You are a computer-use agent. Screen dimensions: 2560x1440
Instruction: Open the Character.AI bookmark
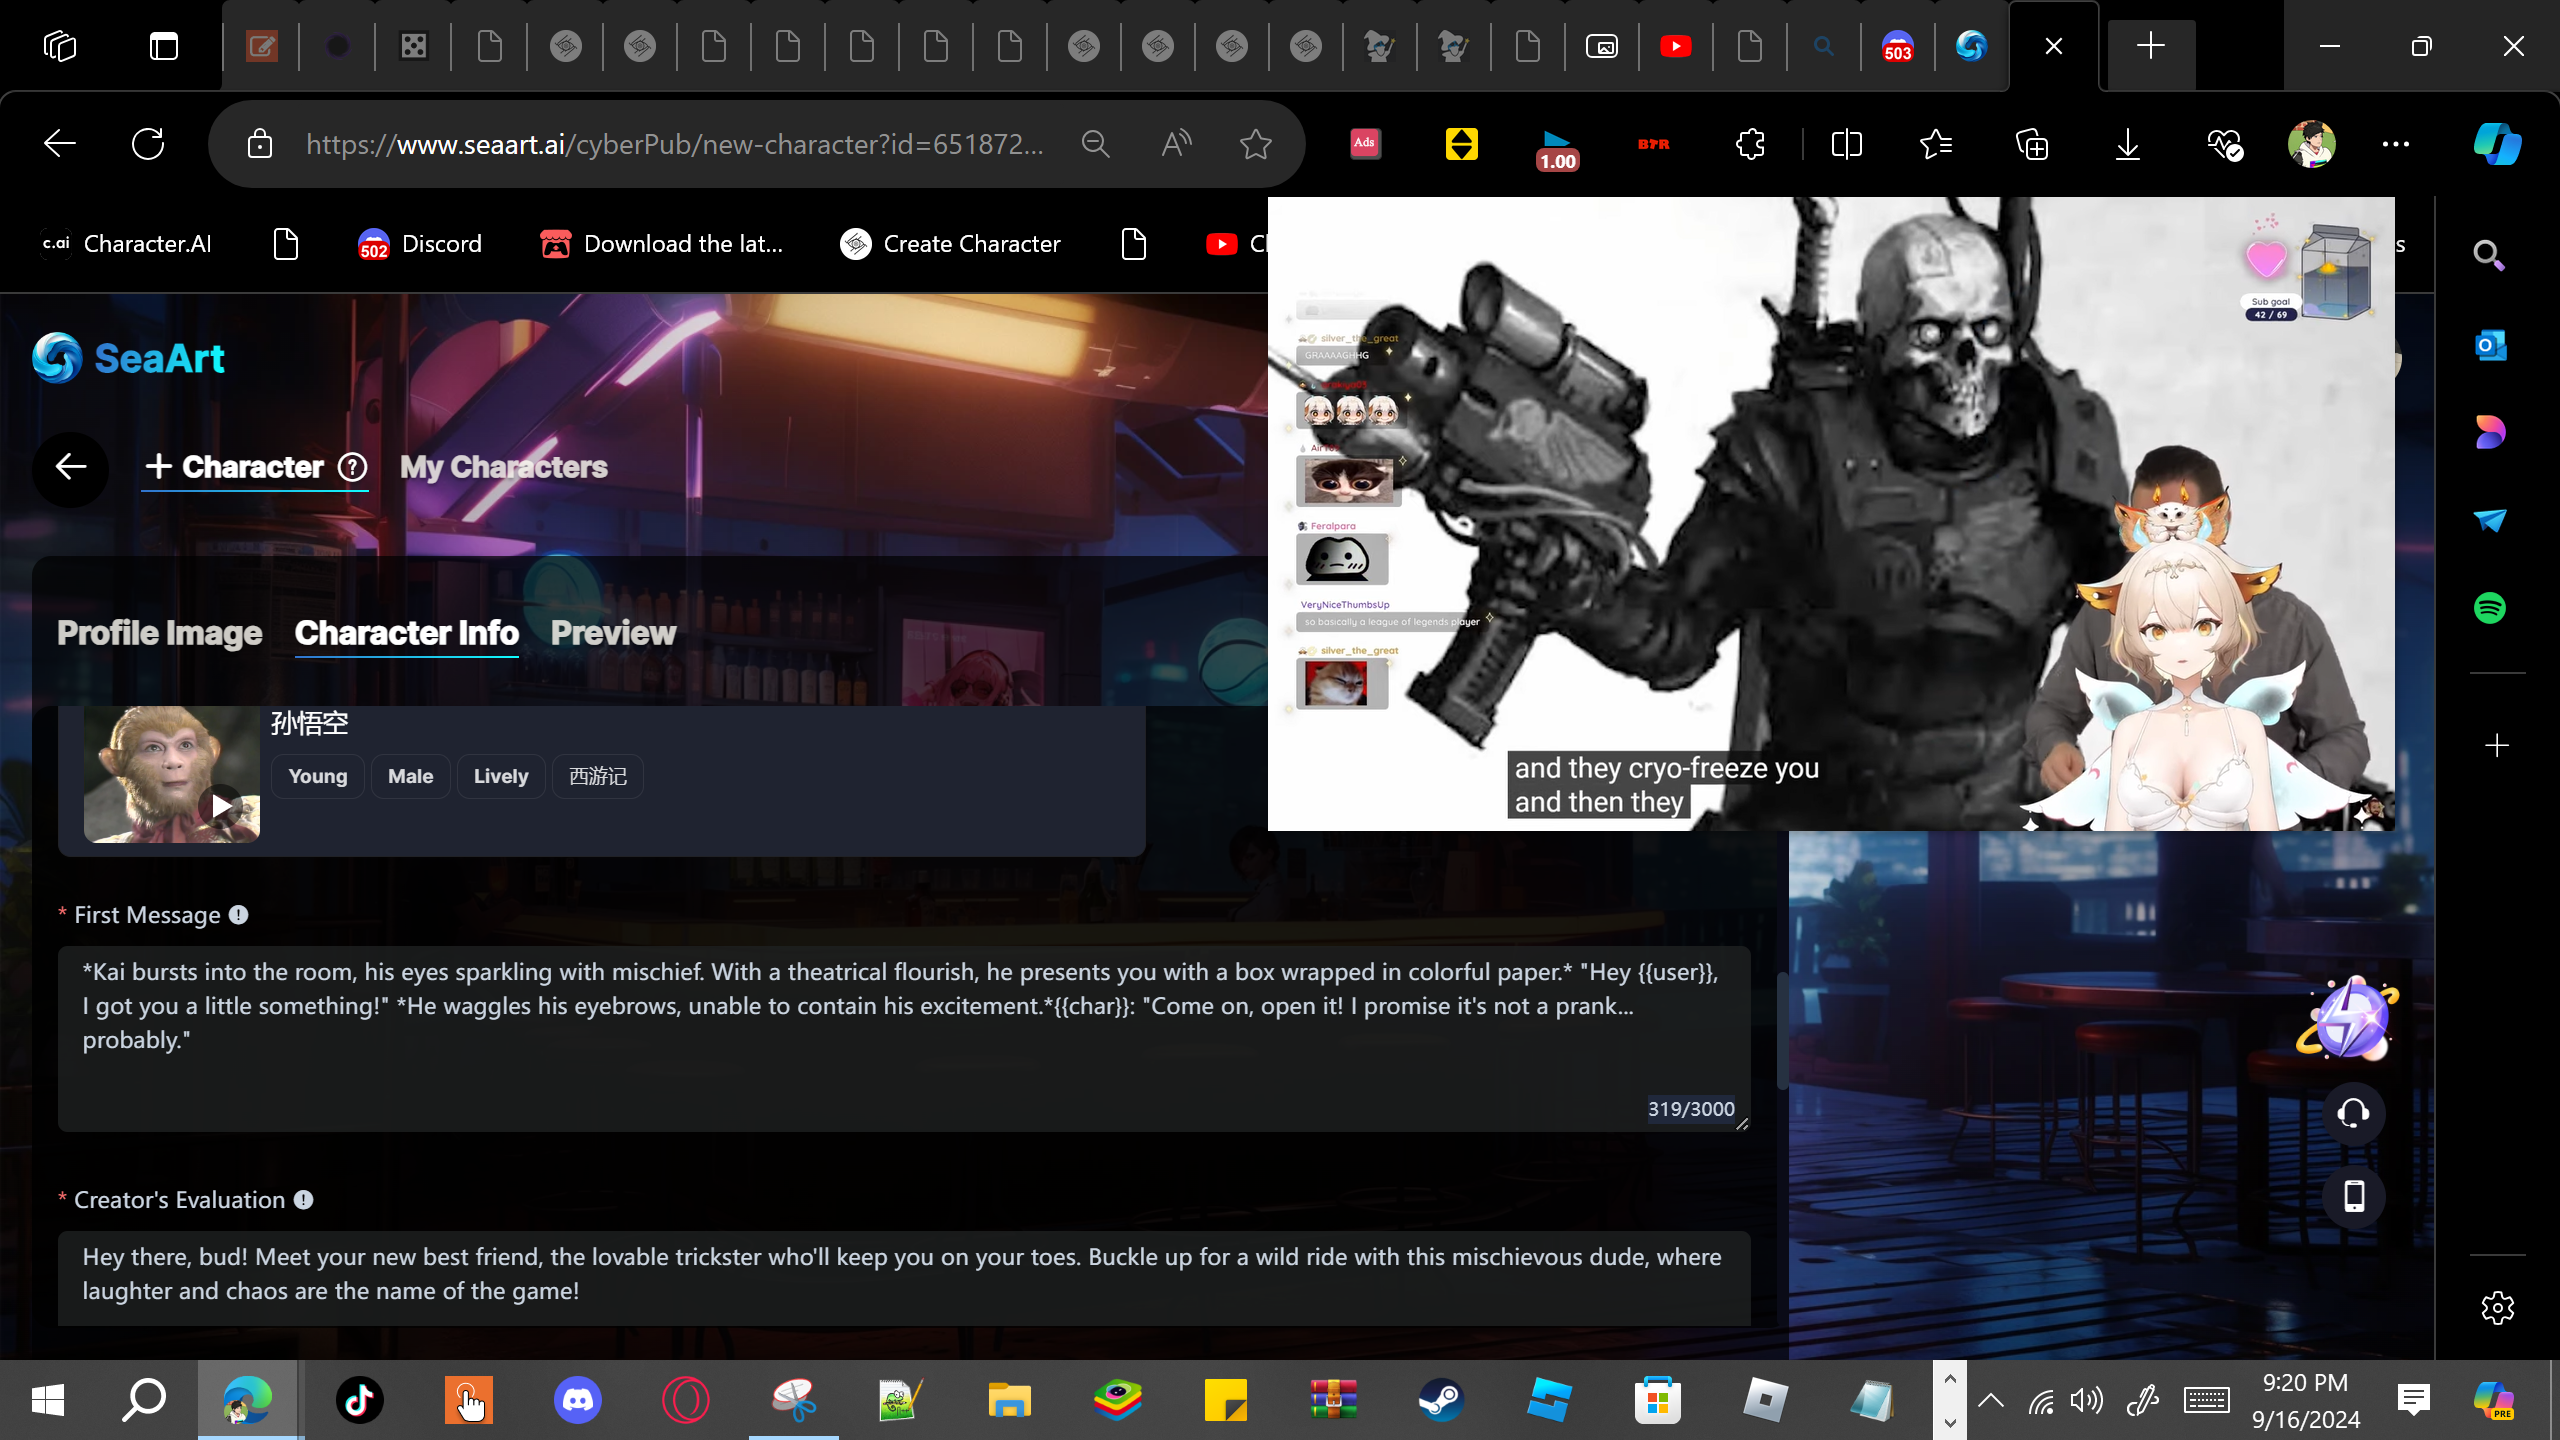pyautogui.click(x=127, y=244)
